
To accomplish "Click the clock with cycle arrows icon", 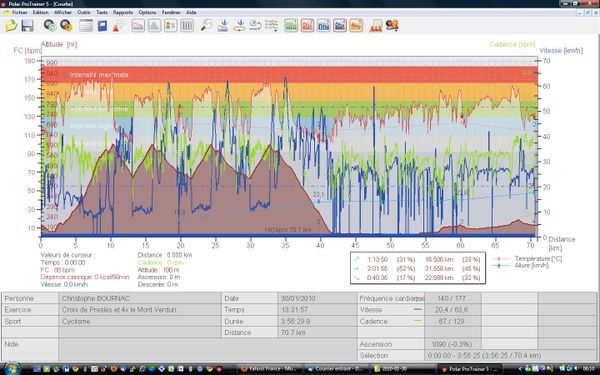I will (x=255, y=26).
